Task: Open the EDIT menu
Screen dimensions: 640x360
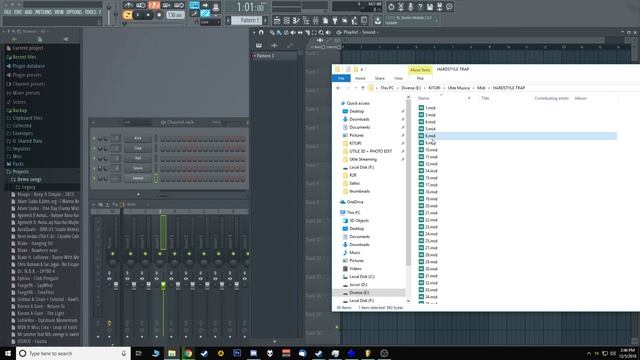Action: point(18,12)
